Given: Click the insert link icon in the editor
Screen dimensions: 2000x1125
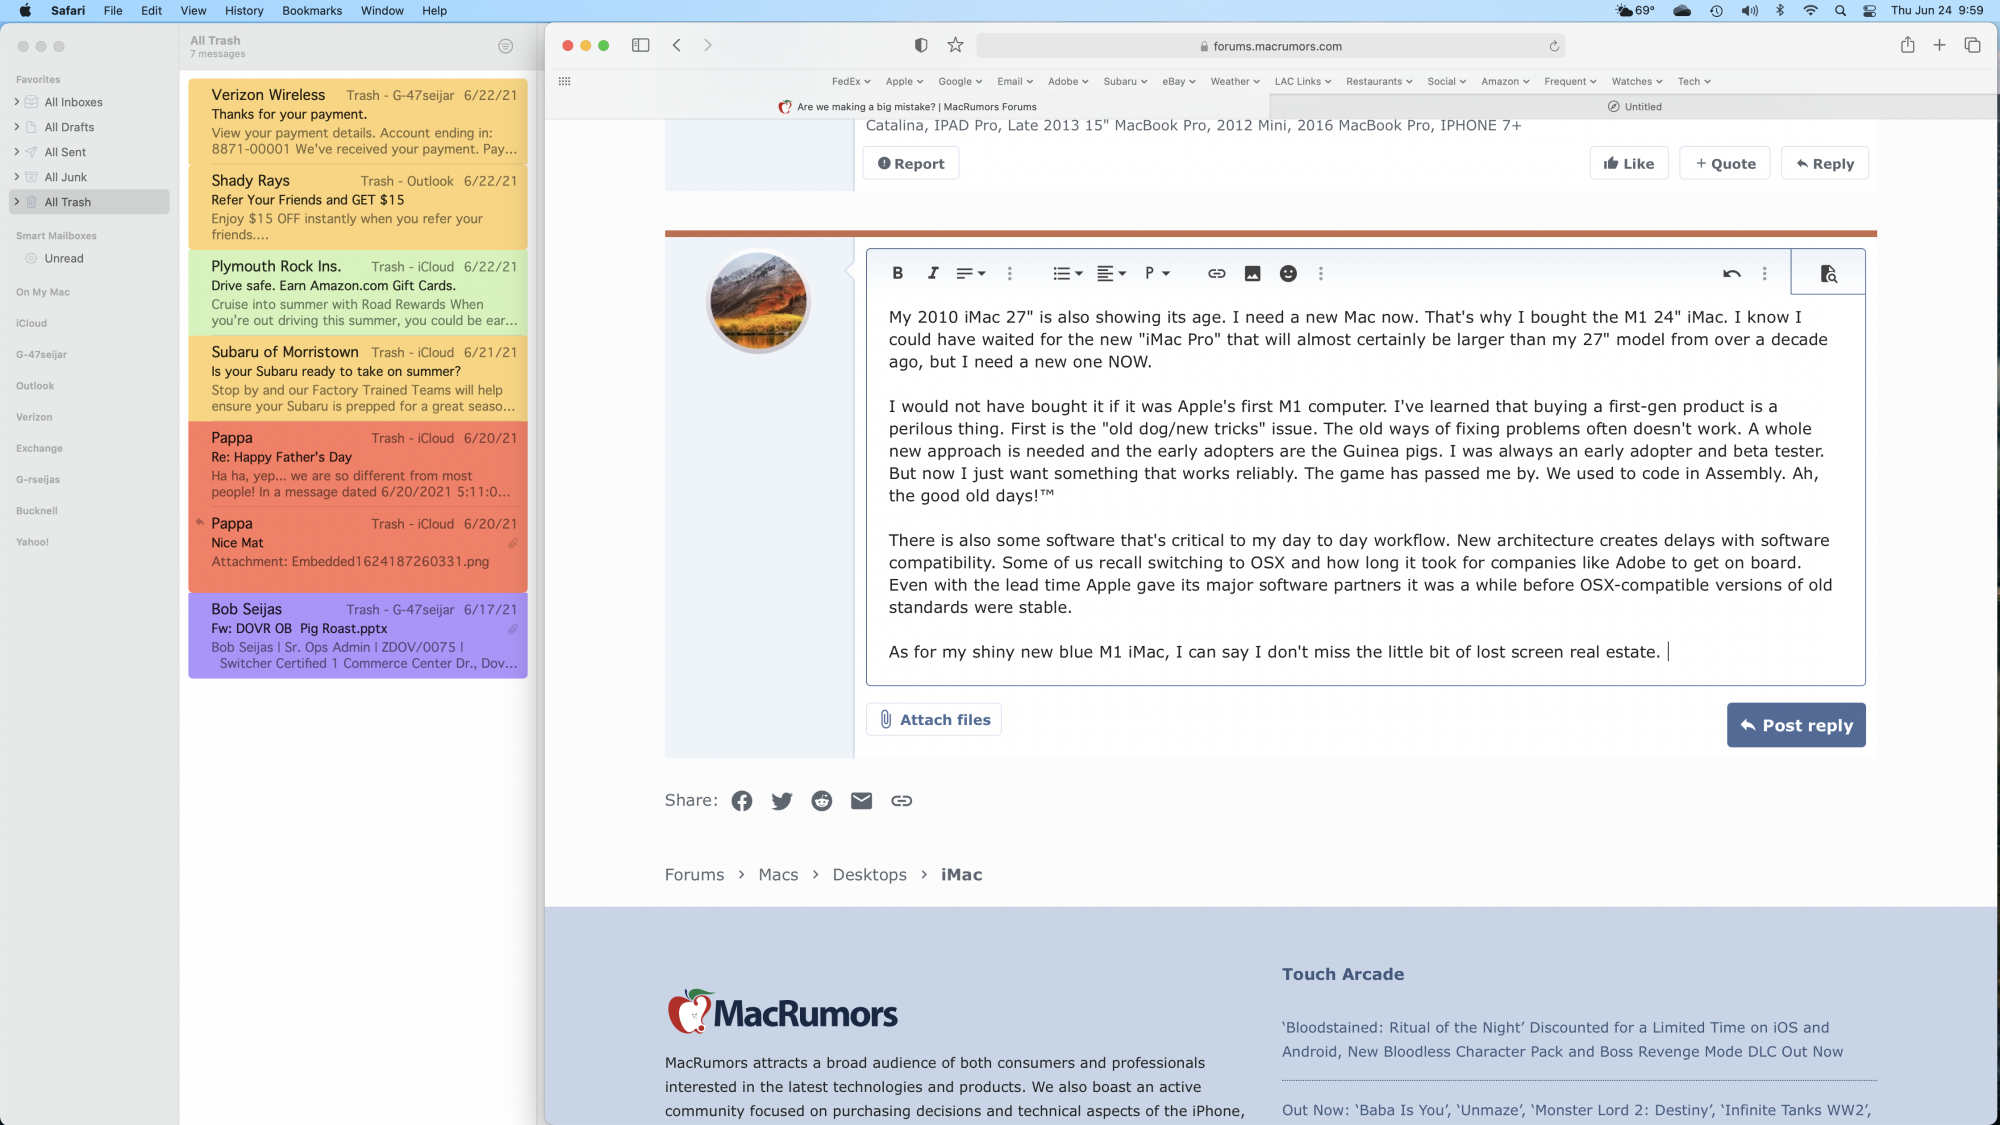Looking at the screenshot, I should [x=1216, y=273].
